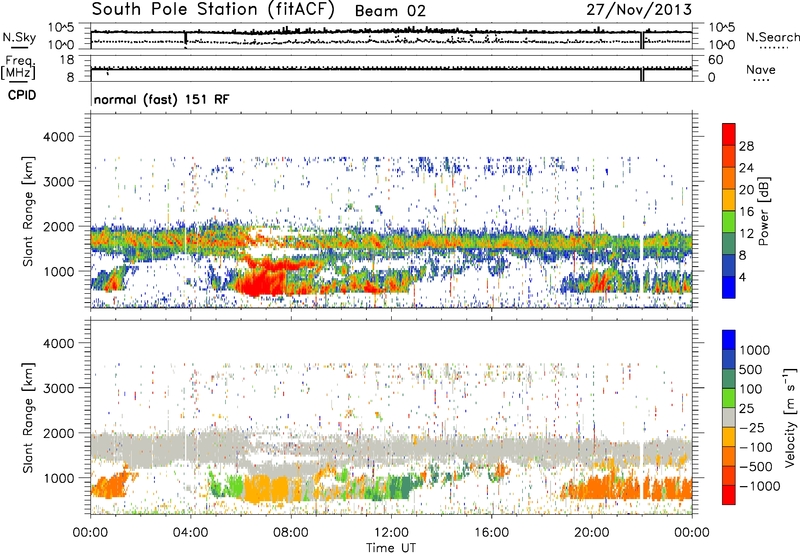Click the "Time UT" axis title
The image size is (800, 554).
(391, 548)
